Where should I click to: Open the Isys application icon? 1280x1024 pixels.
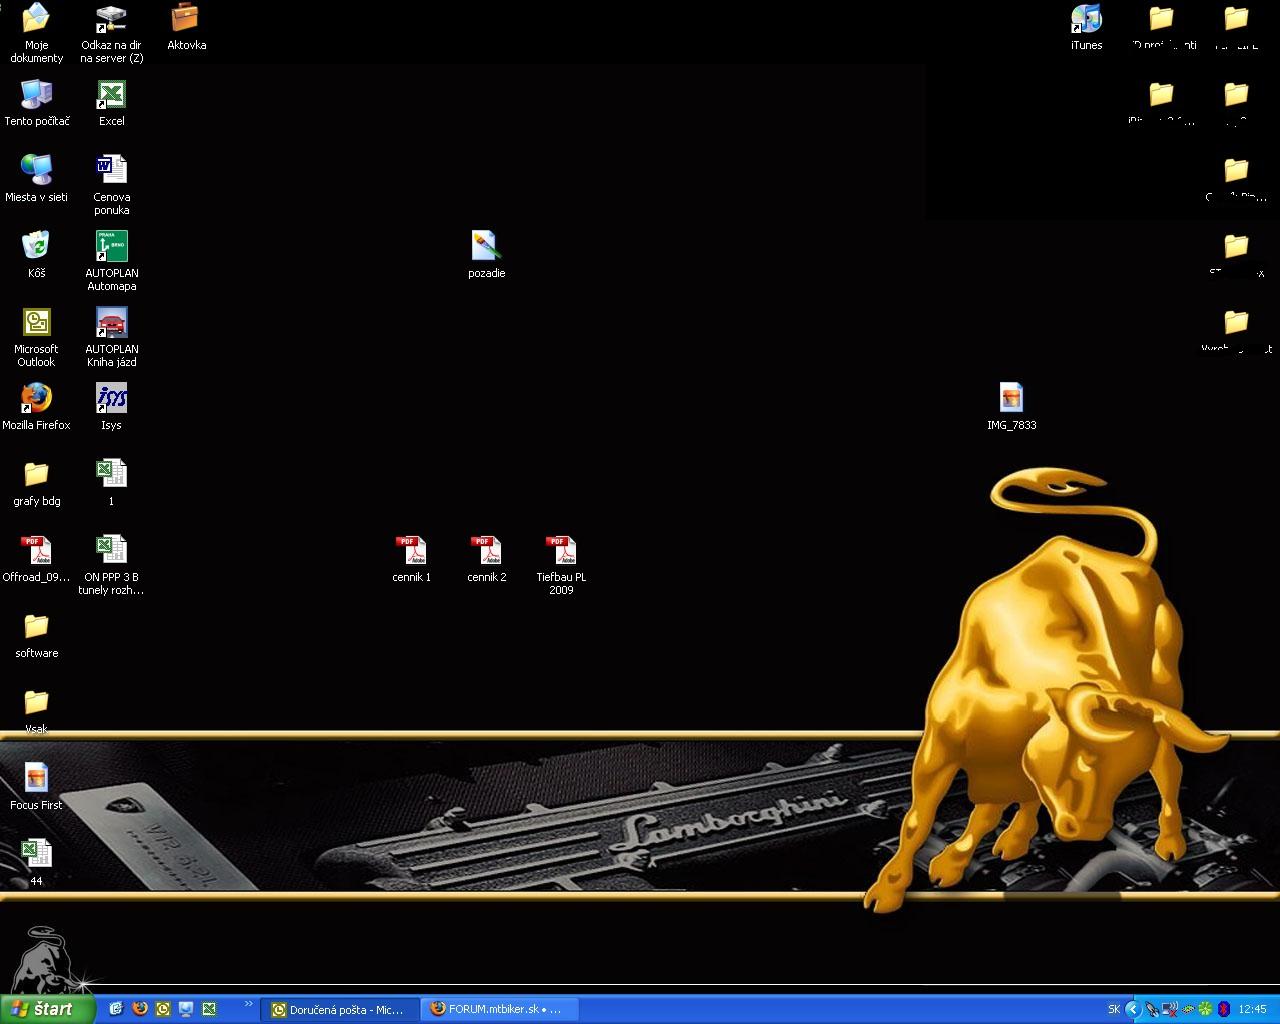click(x=111, y=398)
